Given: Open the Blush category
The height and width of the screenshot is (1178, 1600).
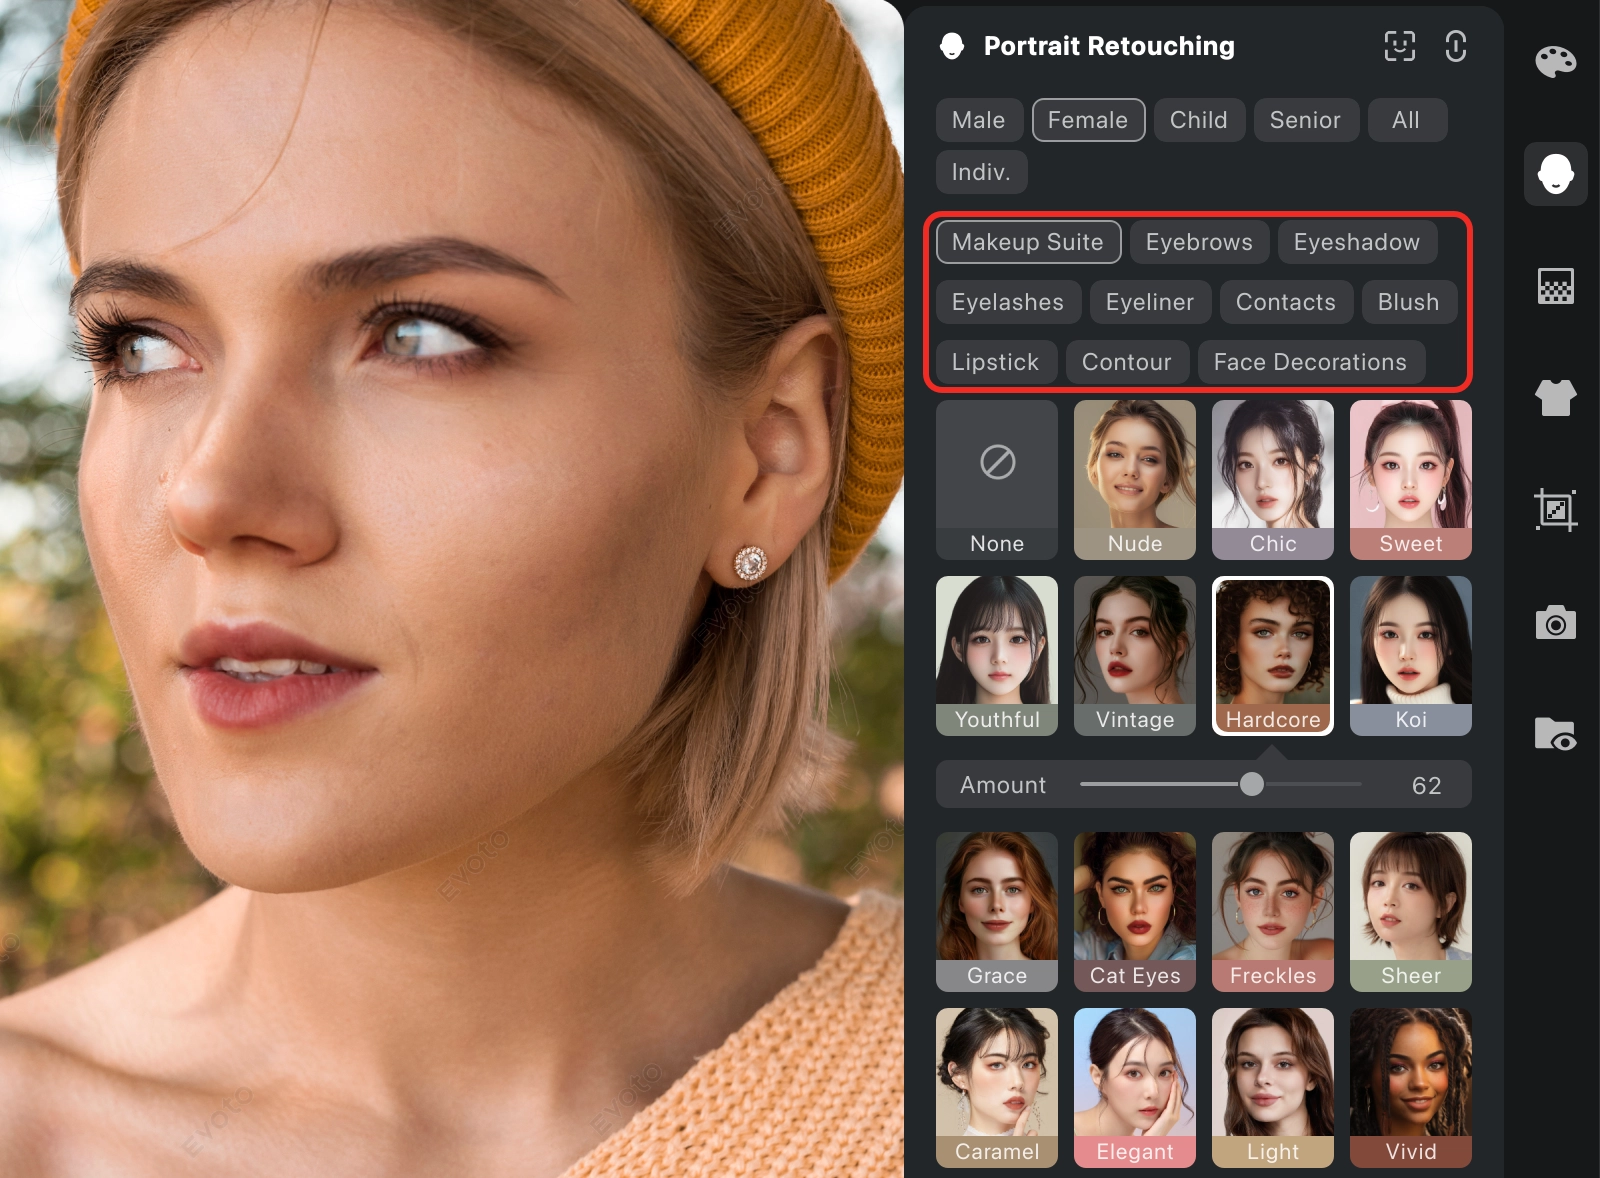Looking at the screenshot, I should point(1409,302).
